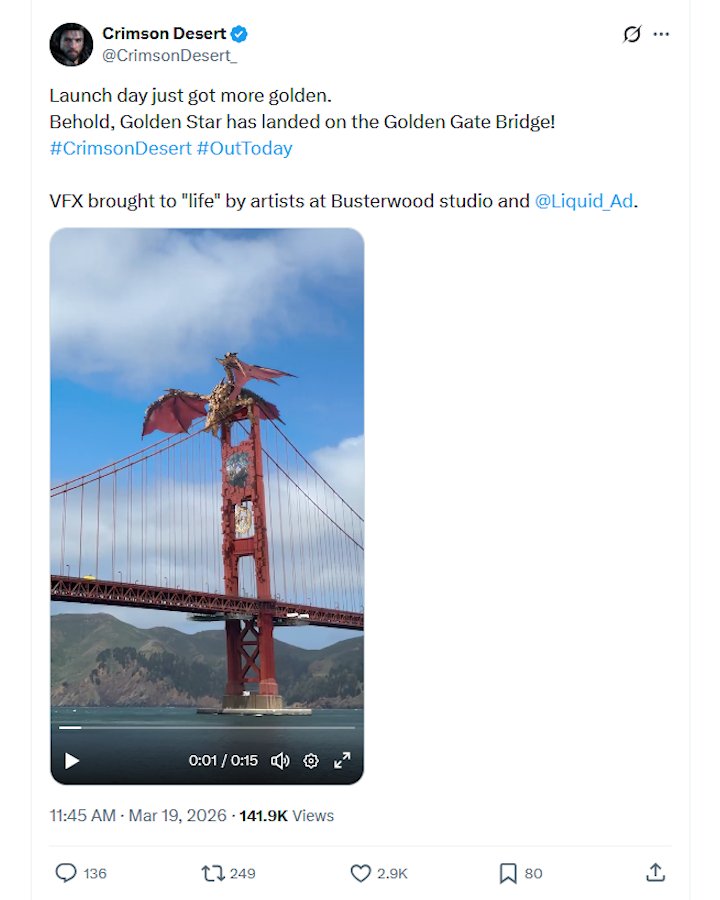Open video settings gear
Viewport: 720px width, 900px height.
[x=311, y=761]
